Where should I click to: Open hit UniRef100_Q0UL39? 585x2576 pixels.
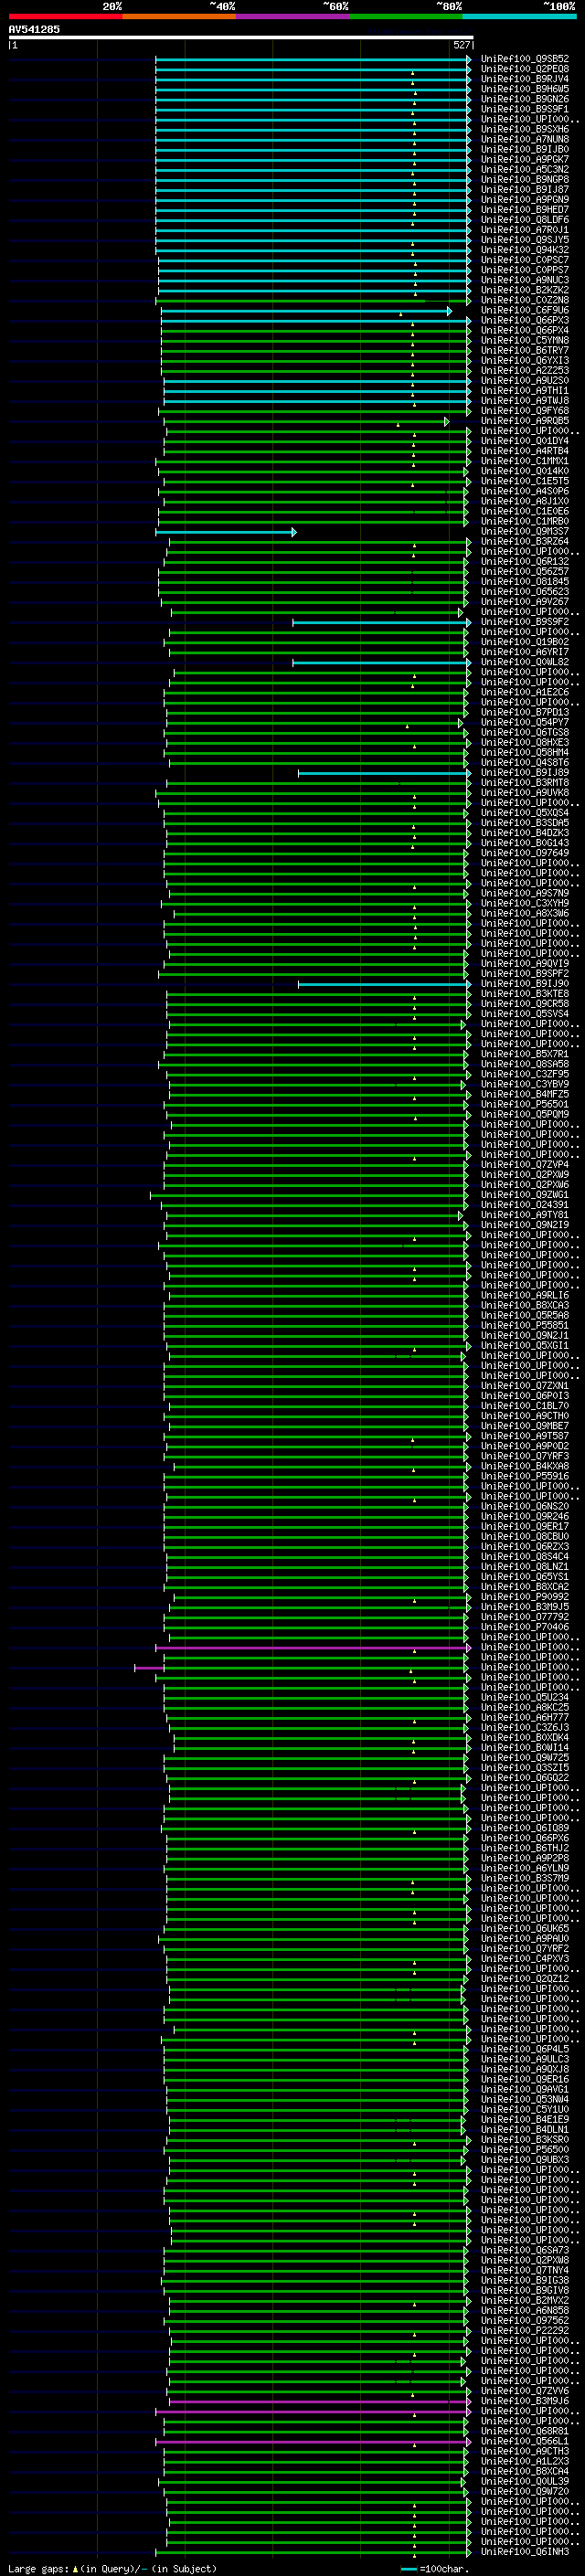[x=525, y=2481]
